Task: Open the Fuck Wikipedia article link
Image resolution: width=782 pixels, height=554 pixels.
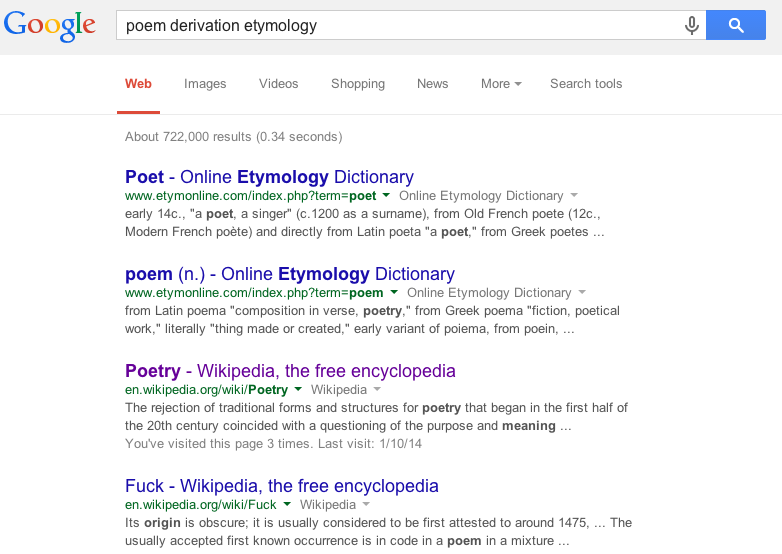Action: click(282, 486)
